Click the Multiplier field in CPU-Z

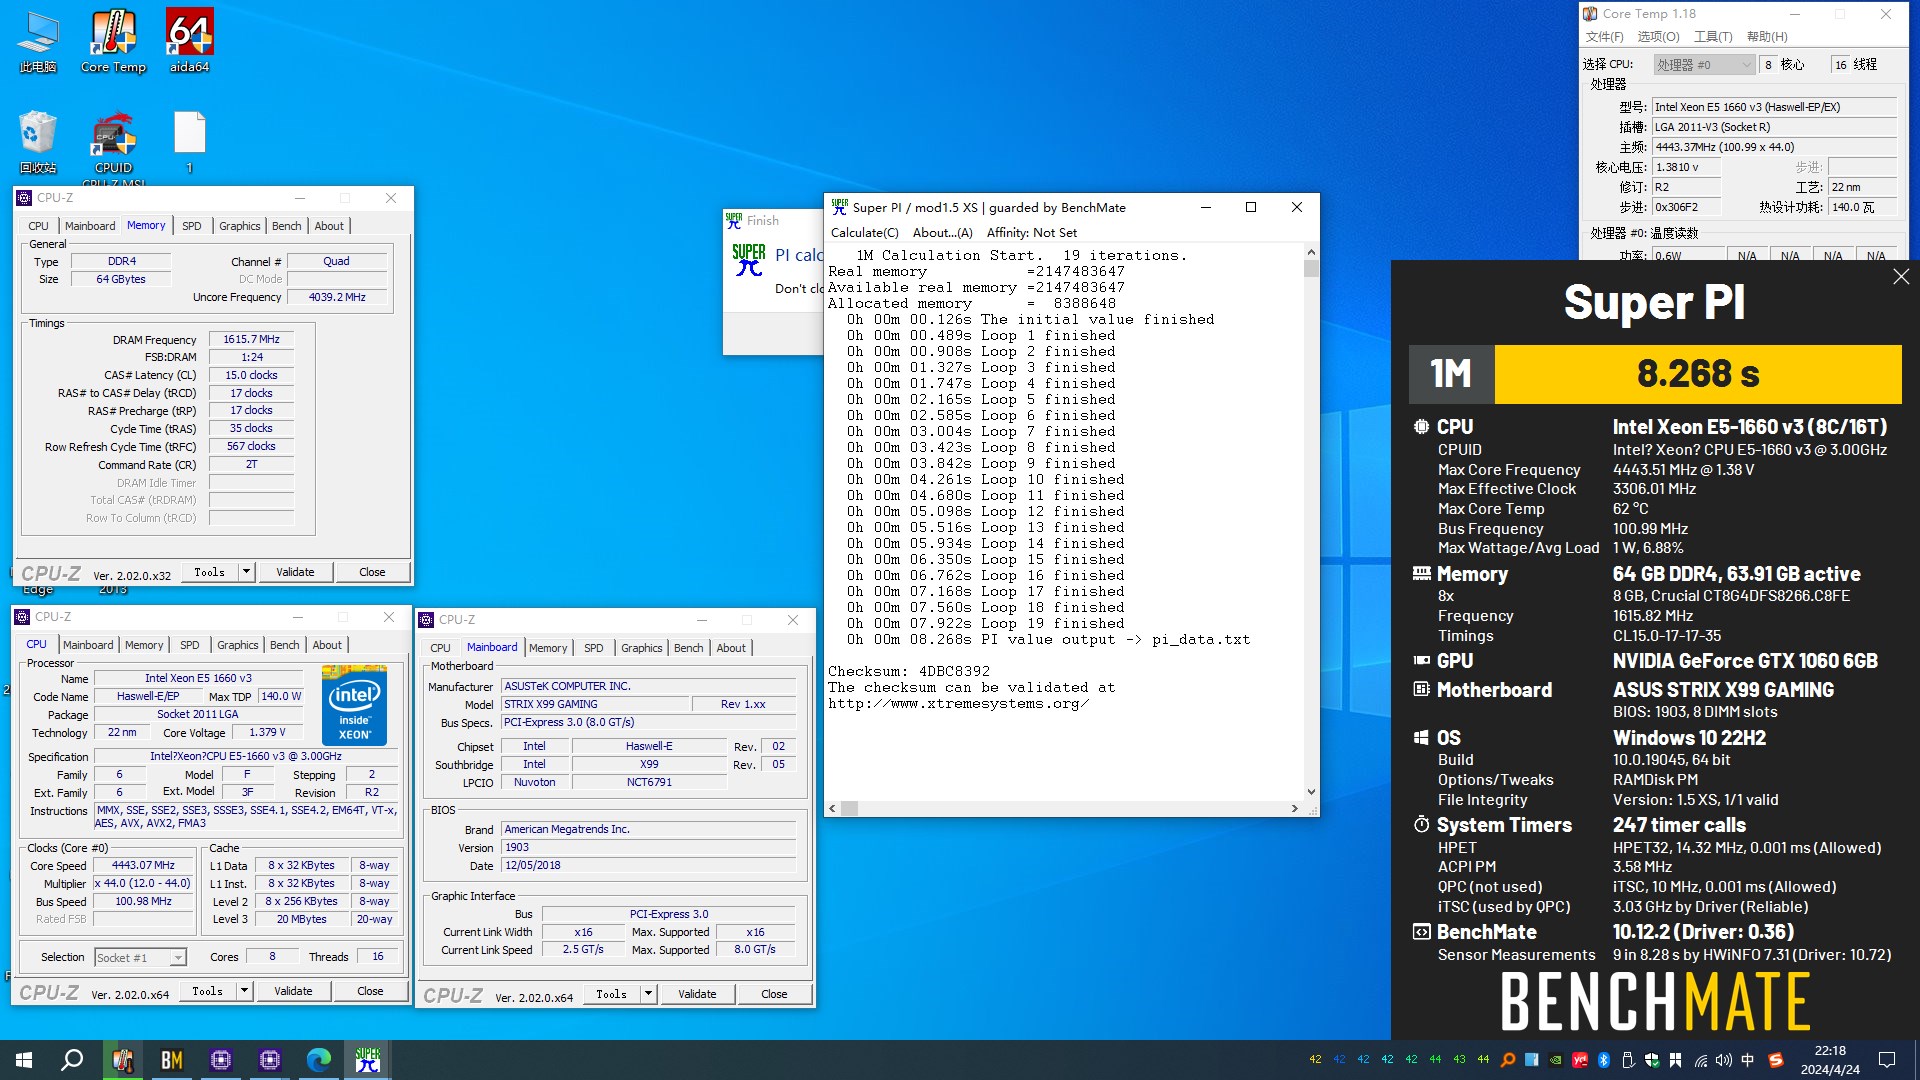pyautogui.click(x=142, y=883)
